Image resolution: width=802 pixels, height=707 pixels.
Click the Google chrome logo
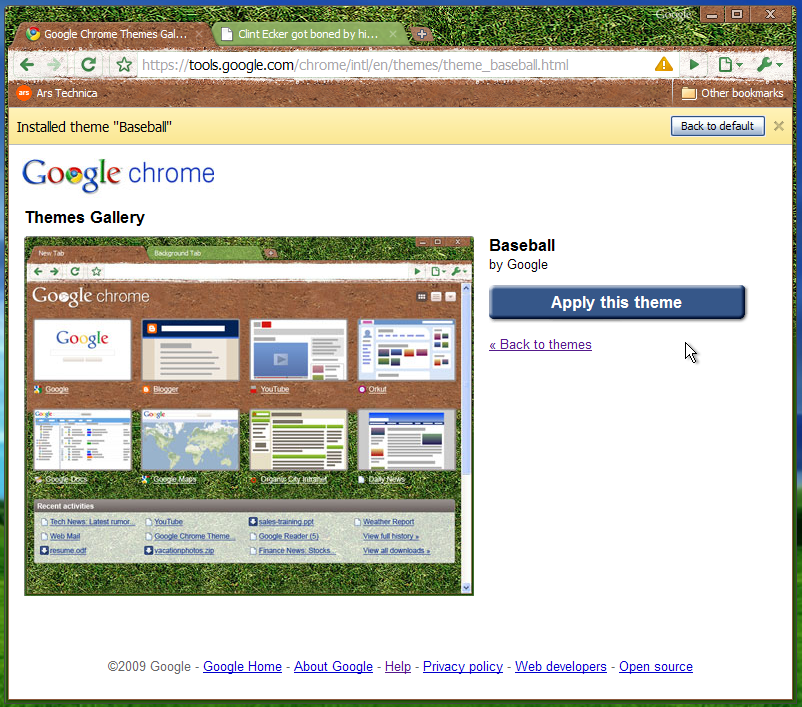118,174
